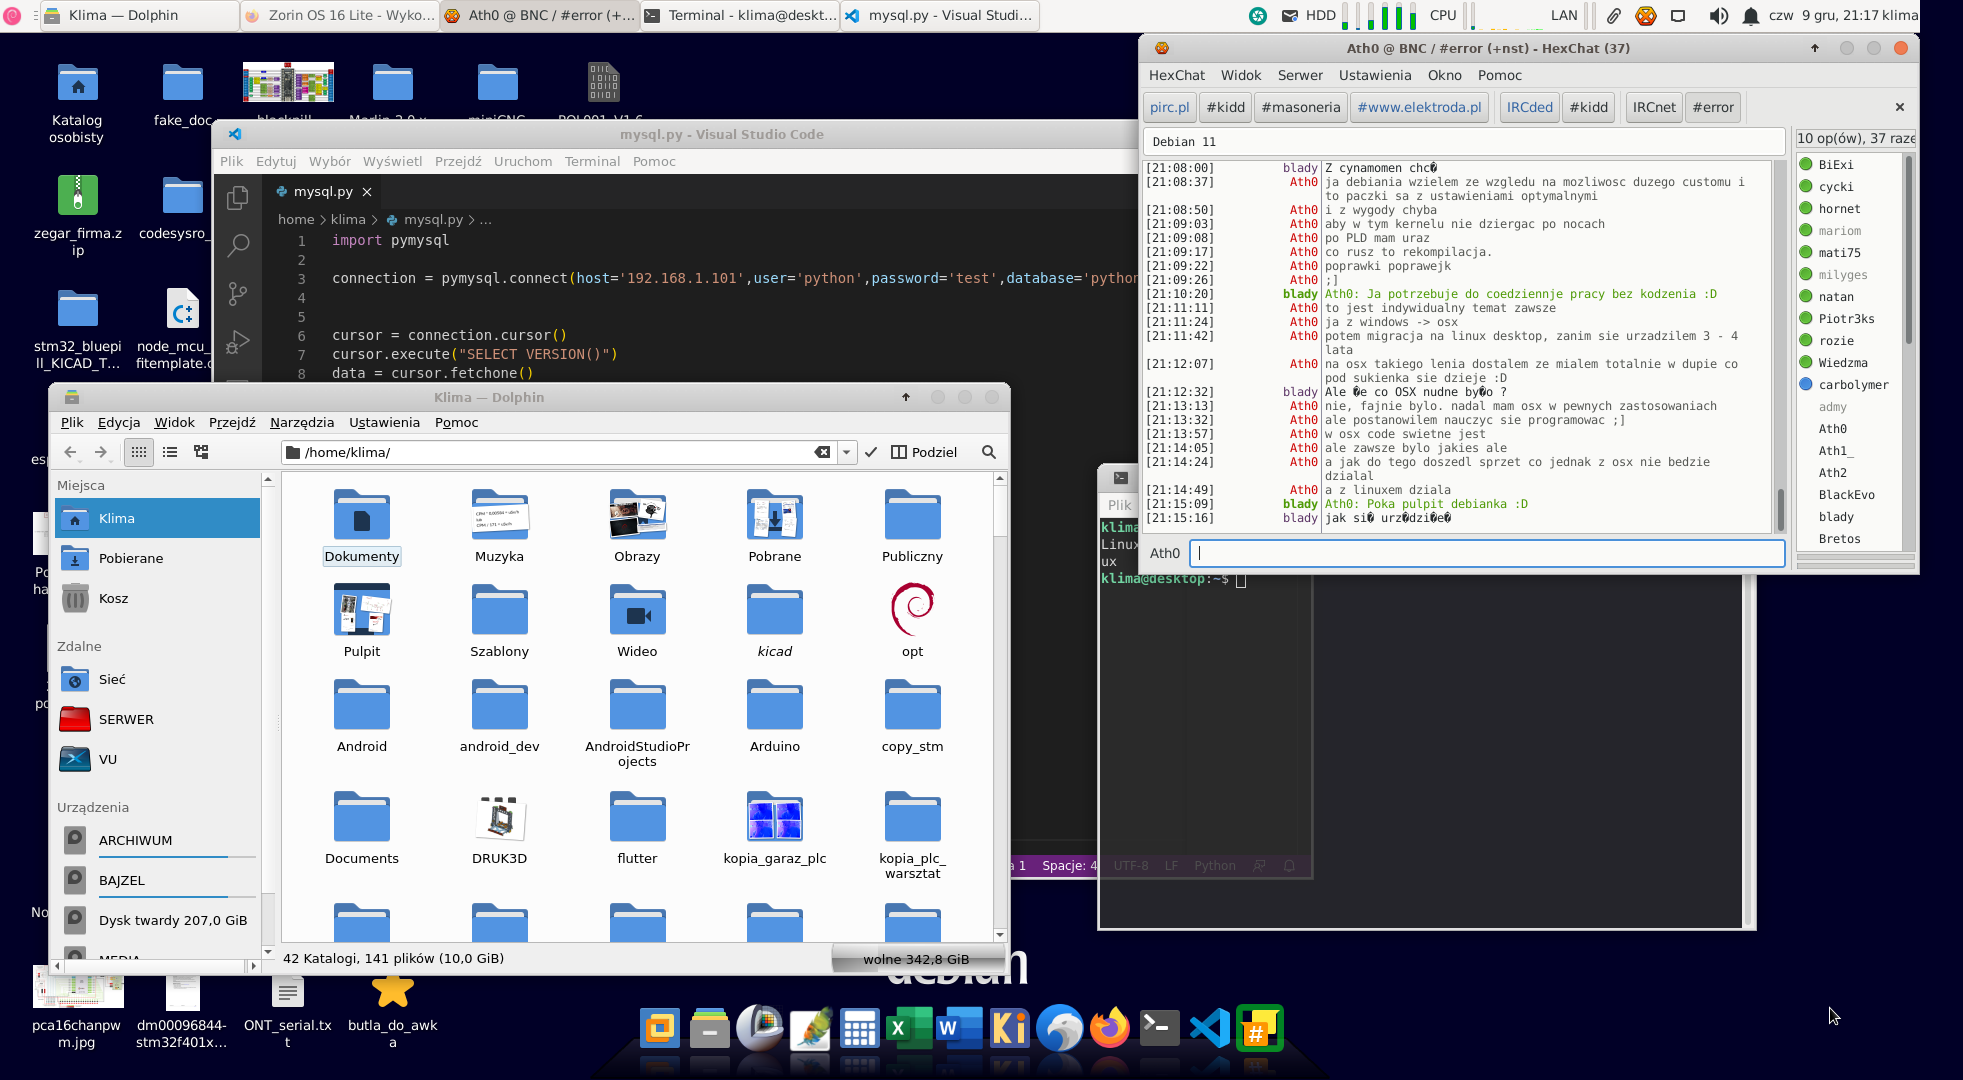Click the Dolphin search magnifier icon

click(x=989, y=452)
